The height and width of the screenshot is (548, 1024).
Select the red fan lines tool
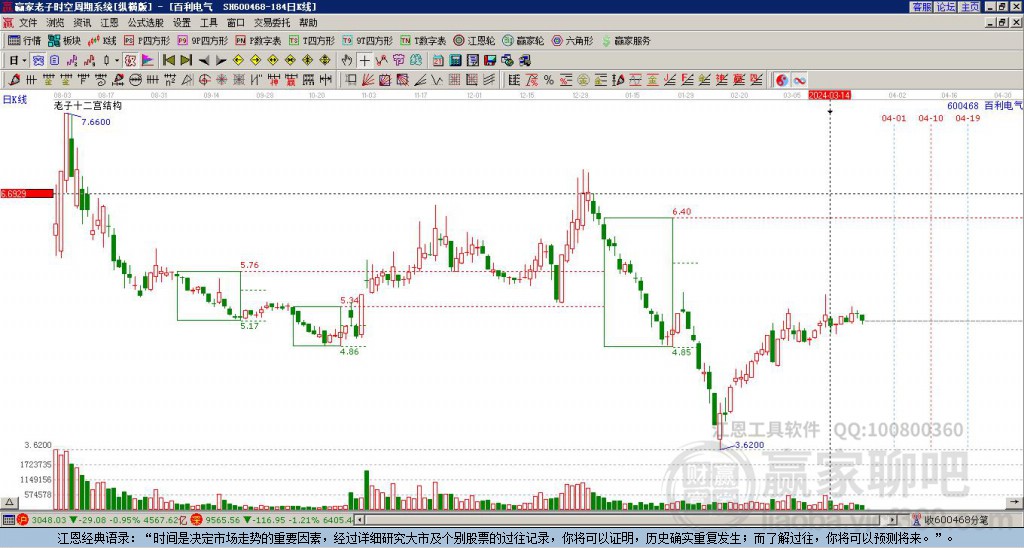368,80
